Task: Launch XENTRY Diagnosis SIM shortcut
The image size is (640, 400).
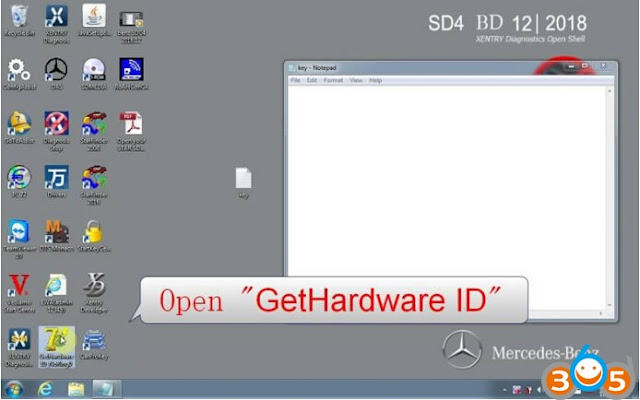Action: point(19,348)
